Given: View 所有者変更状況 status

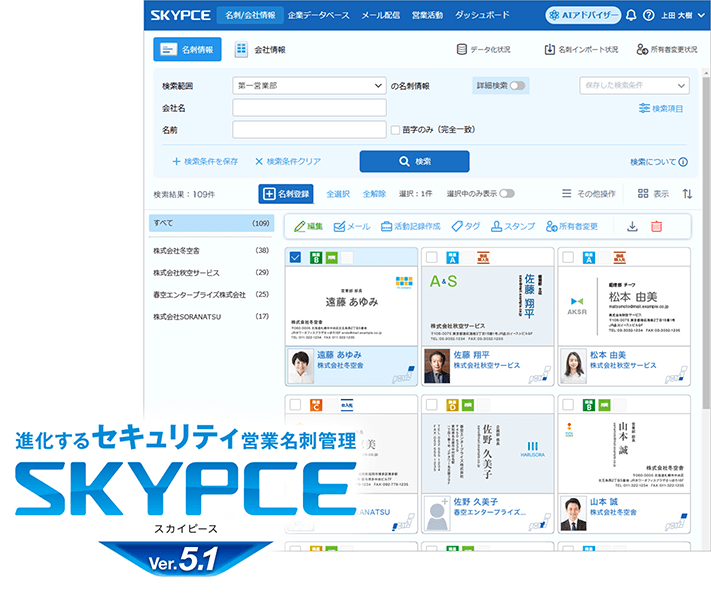Looking at the screenshot, I should click(x=667, y=49).
